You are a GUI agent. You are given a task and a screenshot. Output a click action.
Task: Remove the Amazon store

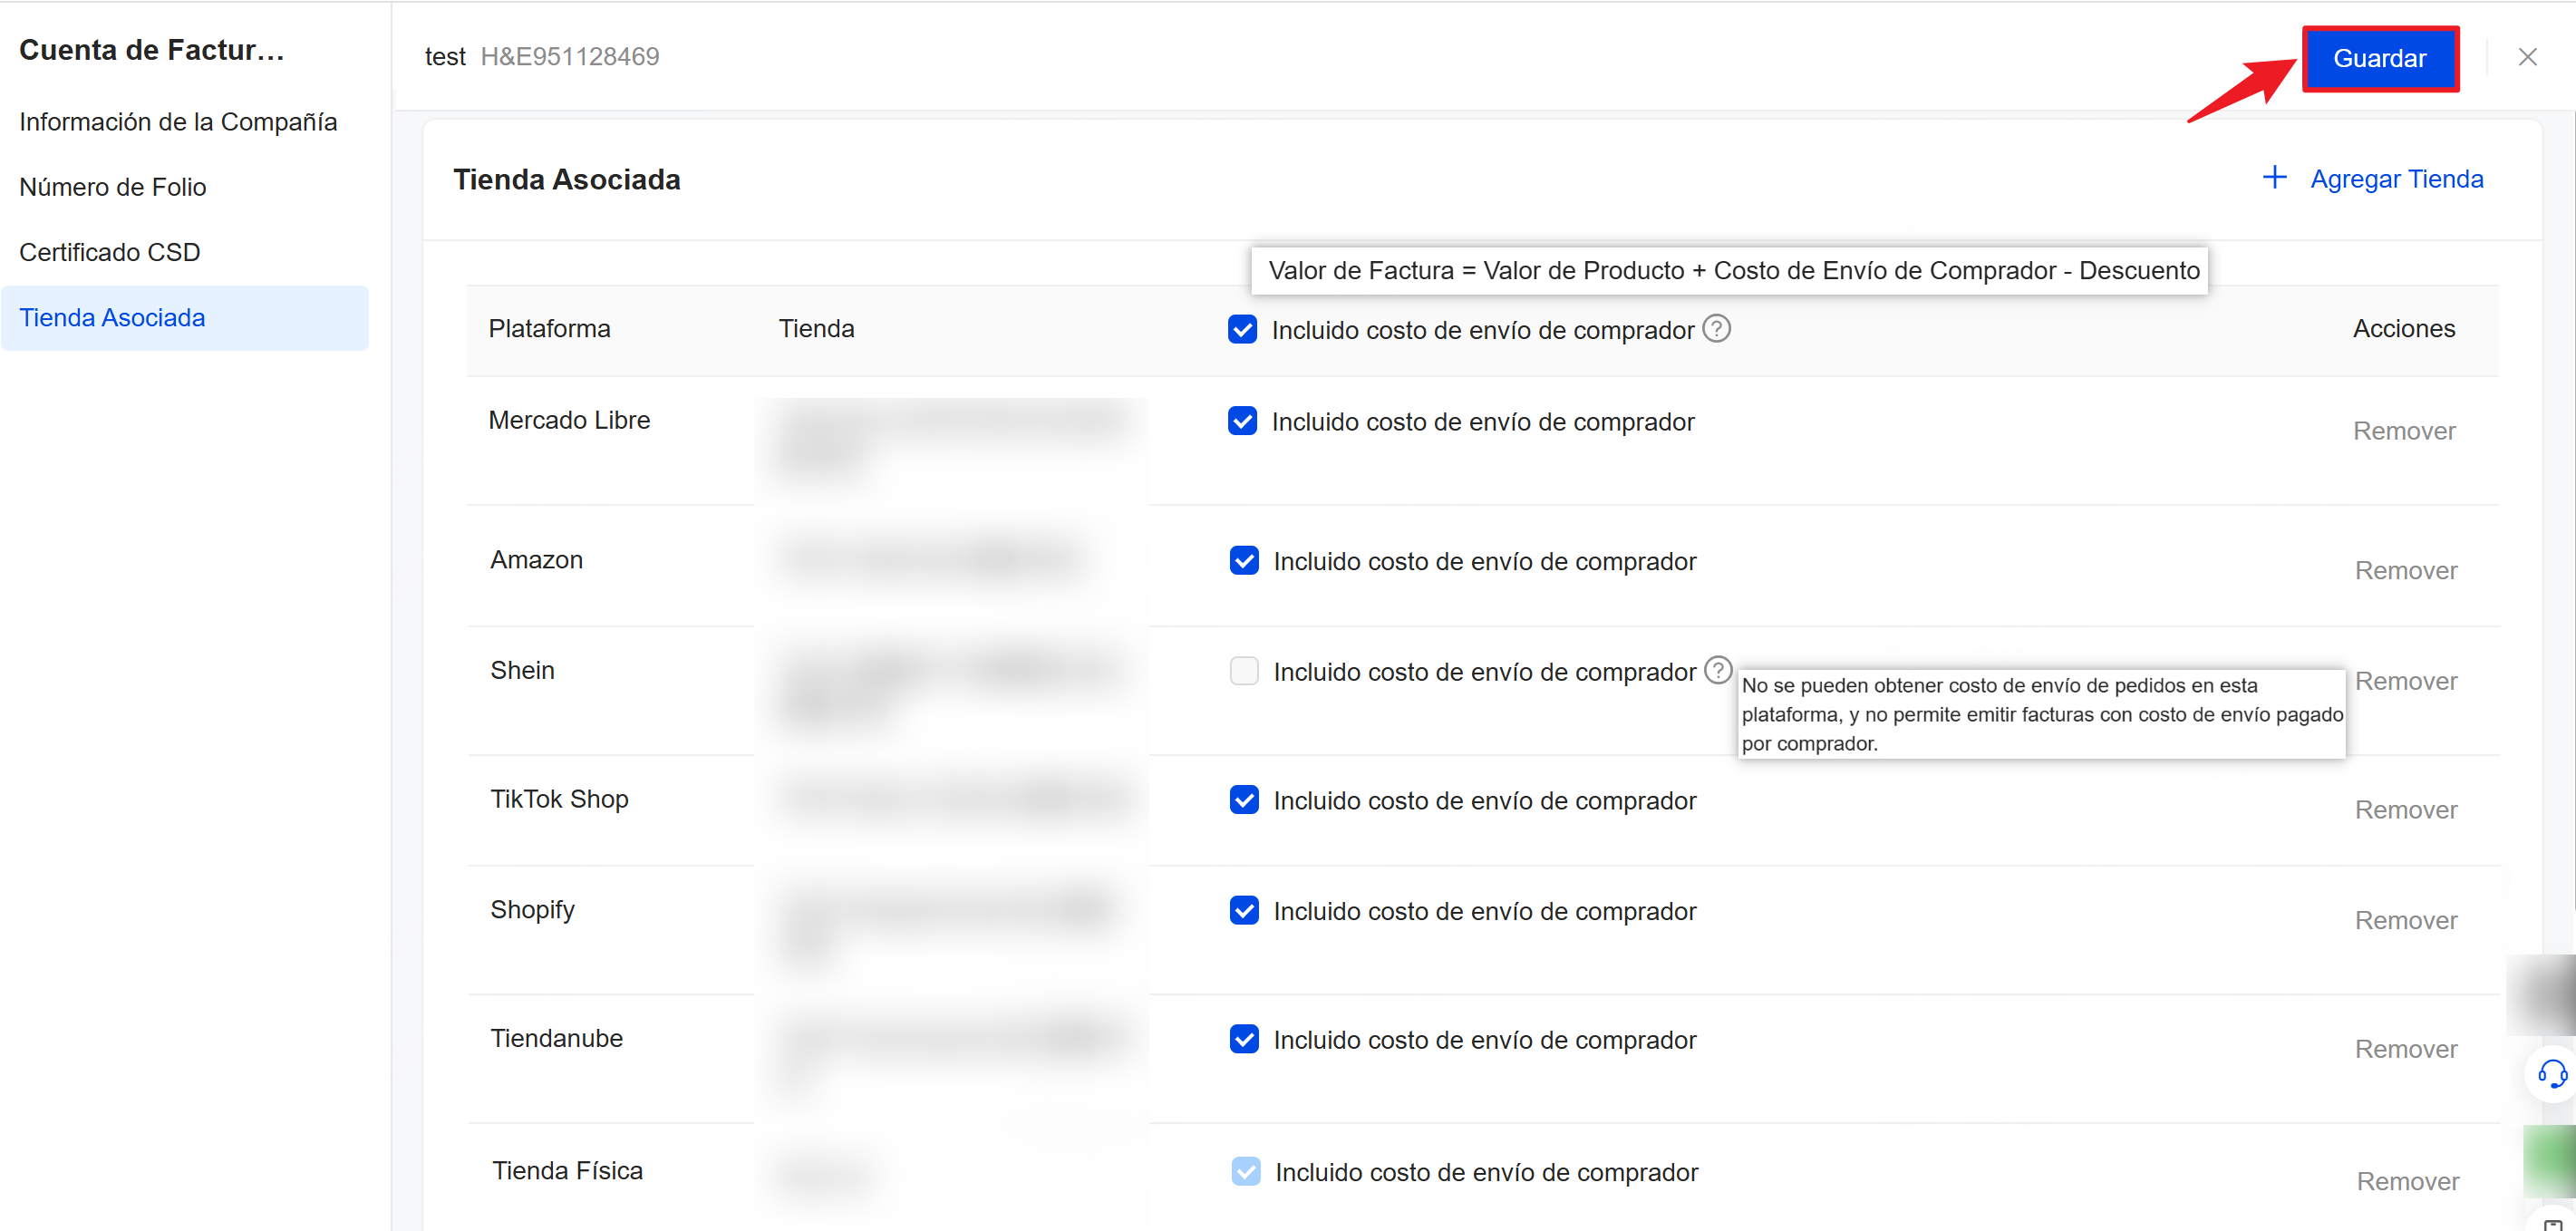pyautogui.click(x=2405, y=571)
